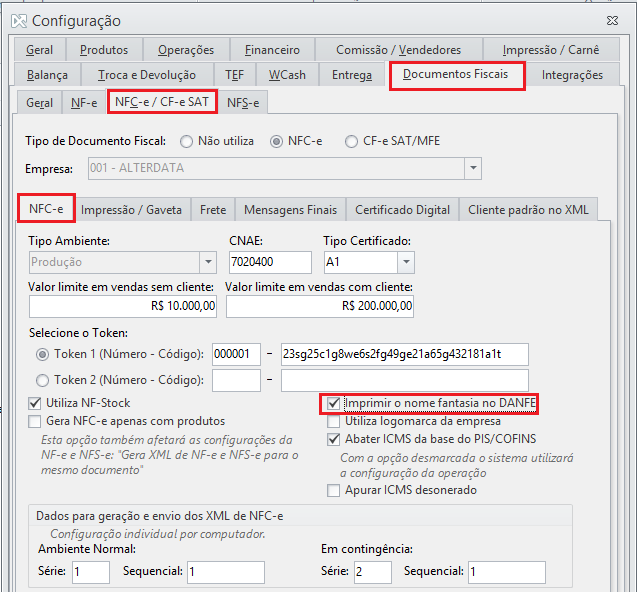Select the Impressão / Carnê tab

tap(551, 50)
